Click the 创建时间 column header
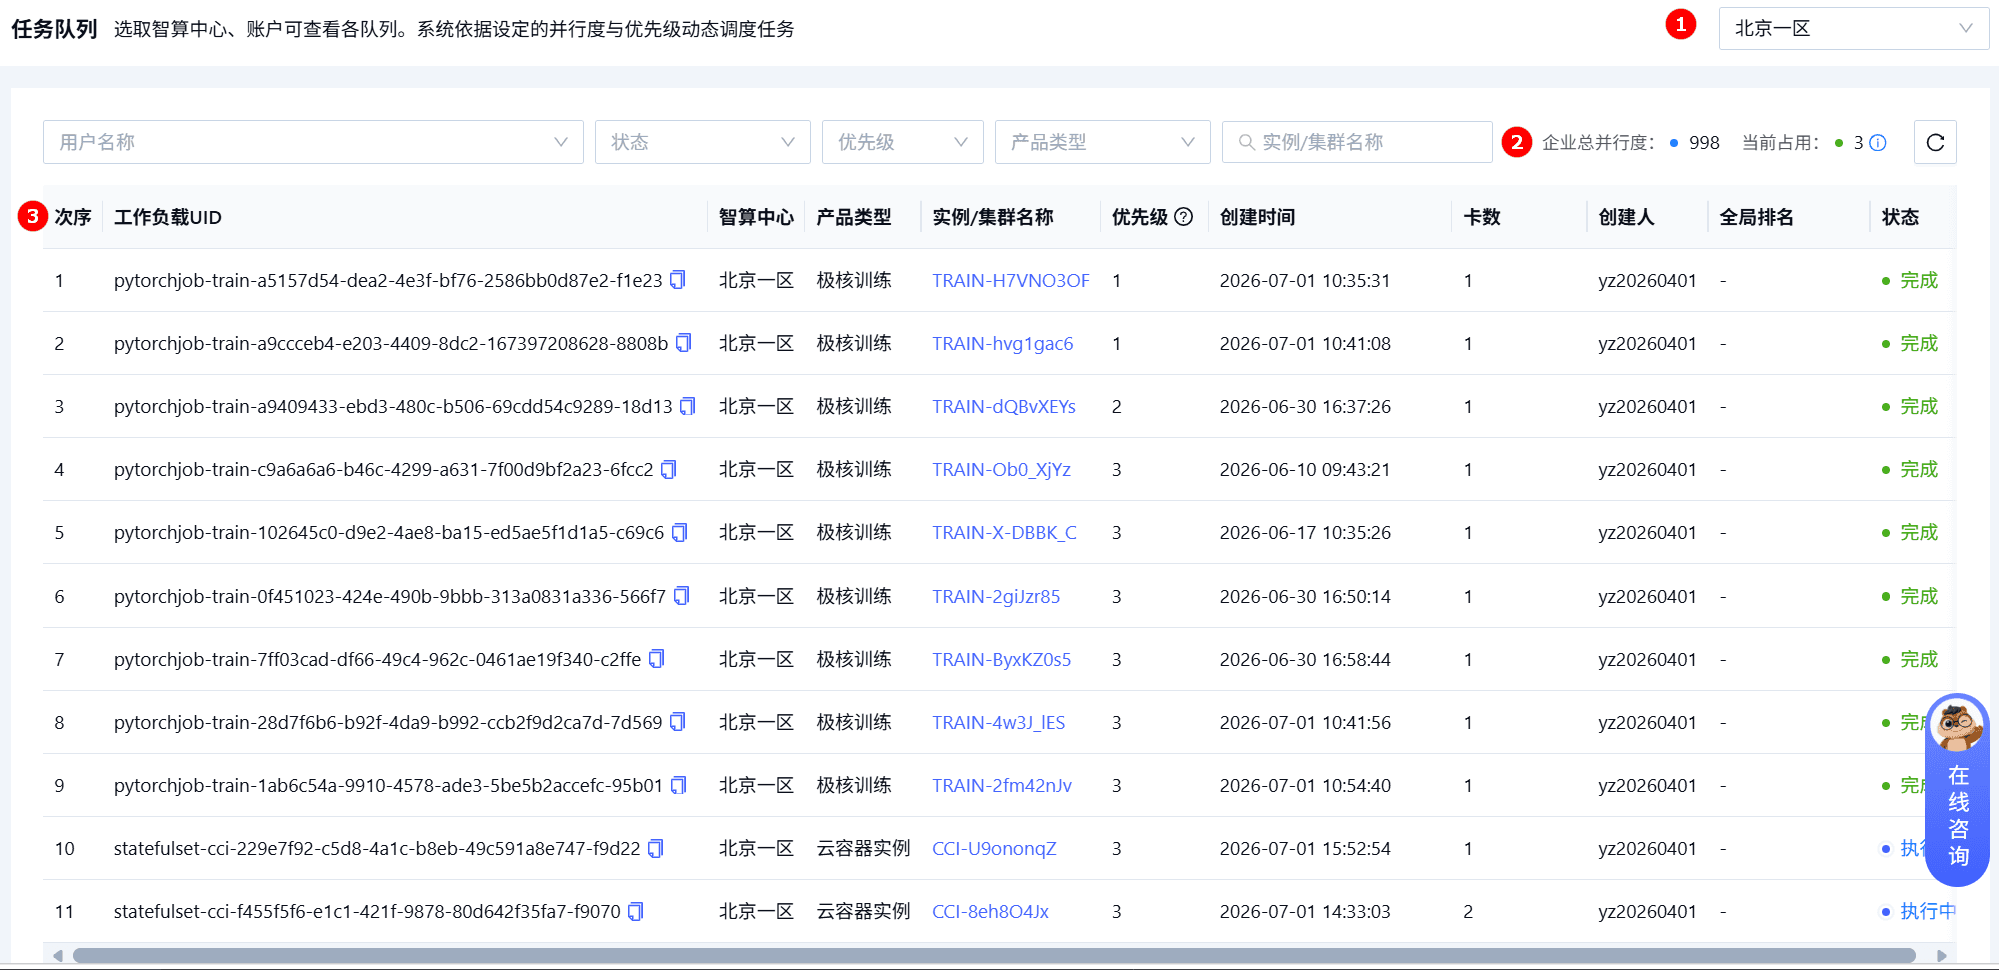Image resolution: width=1999 pixels, height=970 pixels. pos(1257,217)
